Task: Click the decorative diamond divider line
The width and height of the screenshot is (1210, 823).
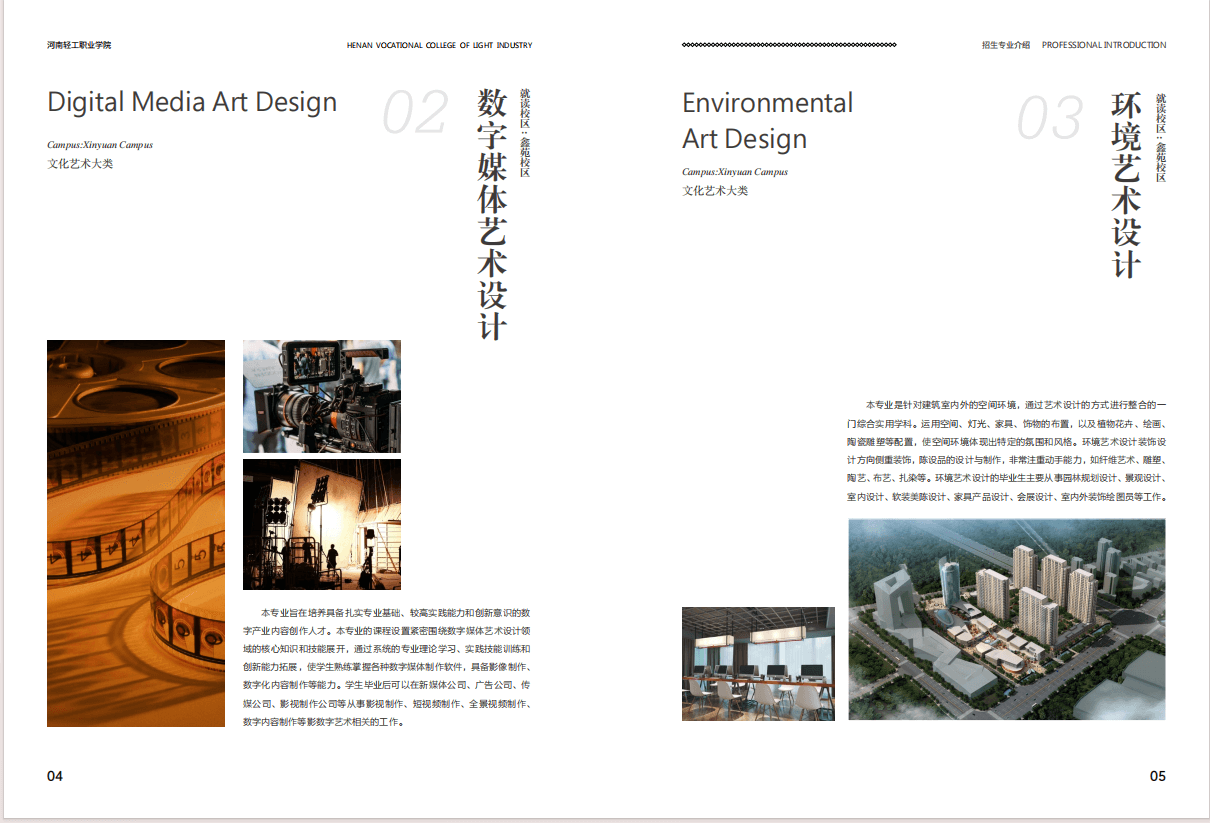Action: coord(788,45)
